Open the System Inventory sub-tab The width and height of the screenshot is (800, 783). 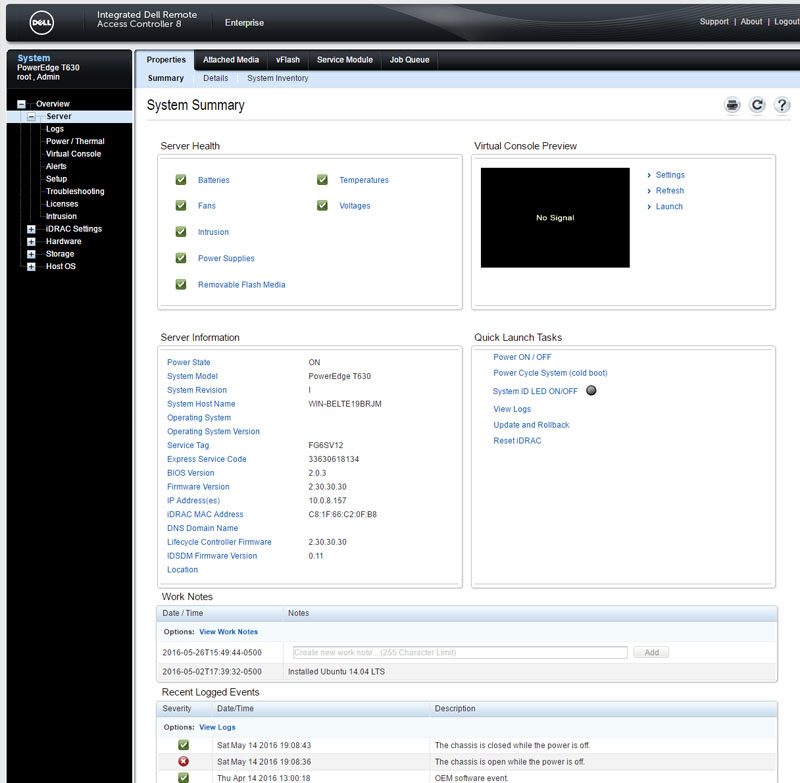pos(277,78)
